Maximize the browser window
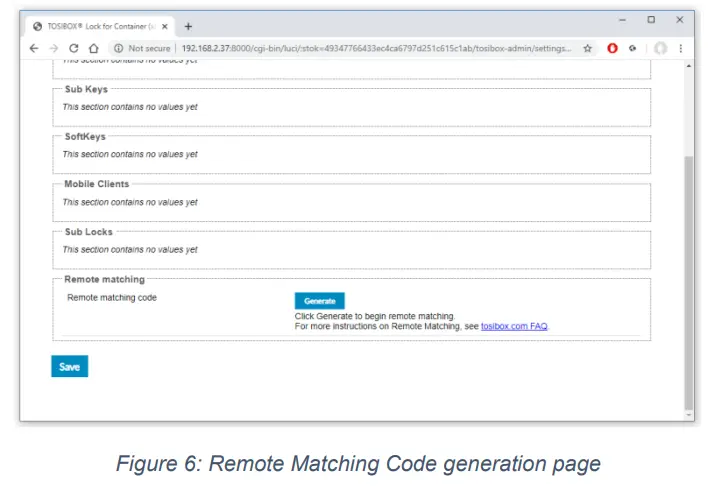 651,20
